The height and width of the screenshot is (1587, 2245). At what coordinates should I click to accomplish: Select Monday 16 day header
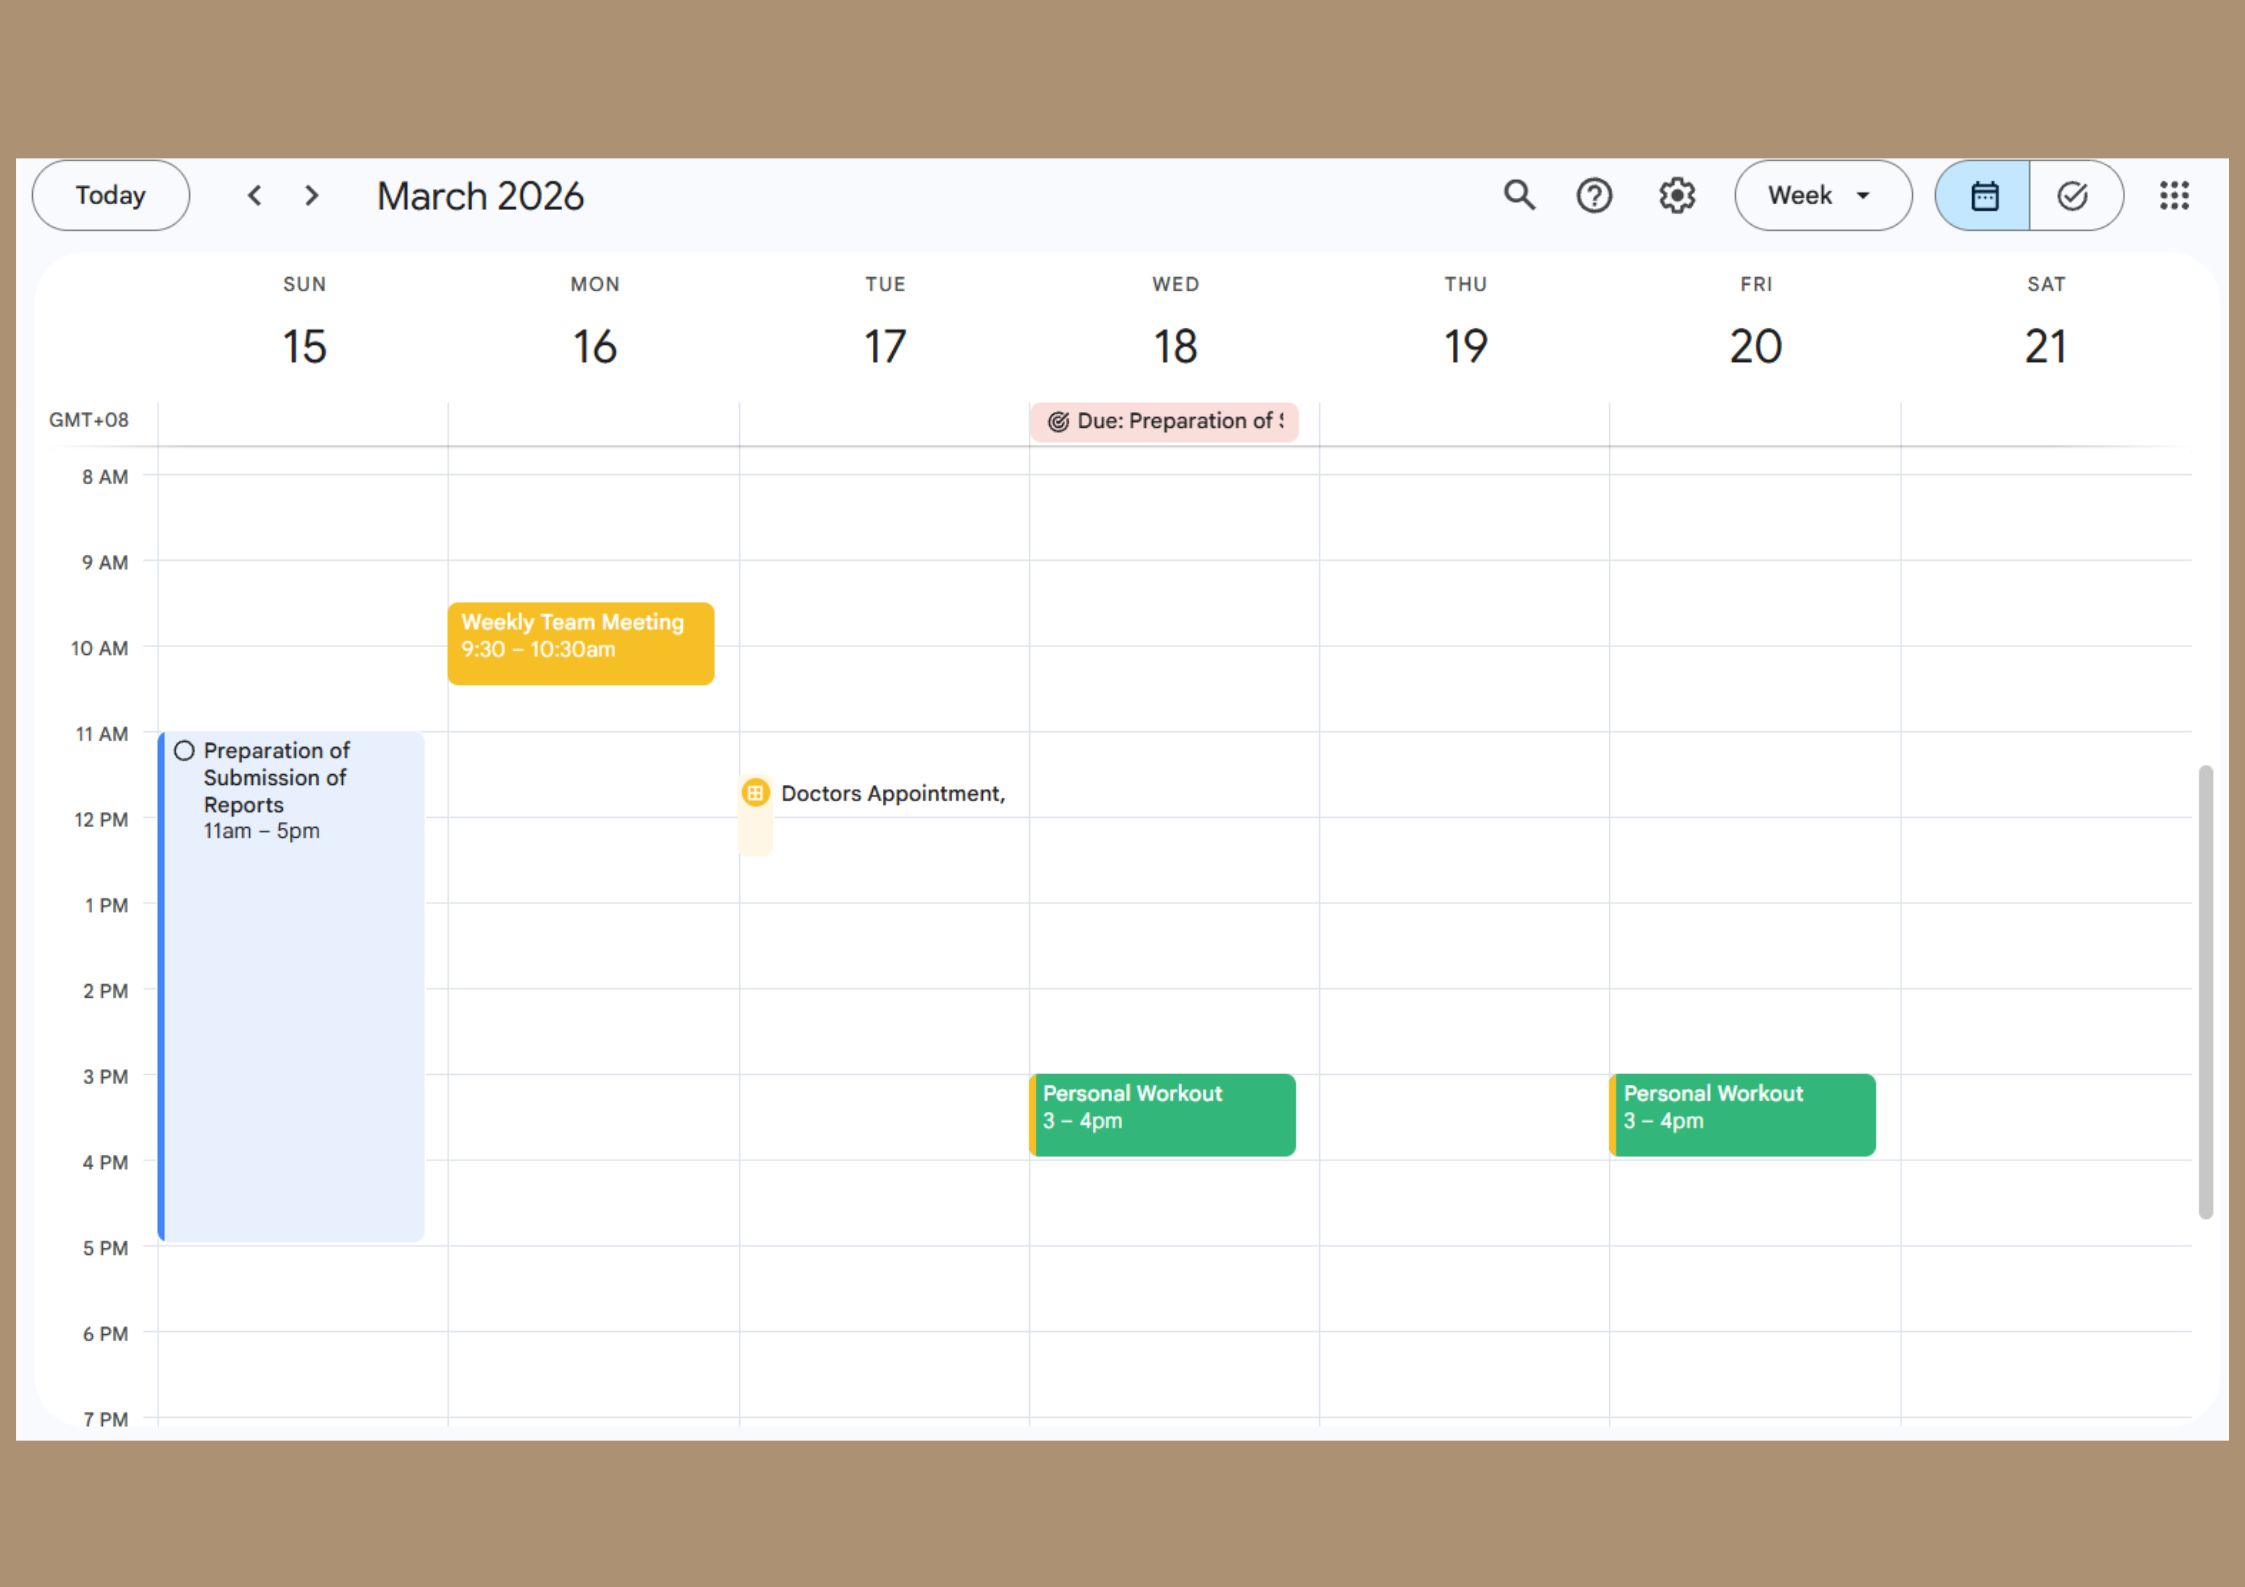point(595,346)
